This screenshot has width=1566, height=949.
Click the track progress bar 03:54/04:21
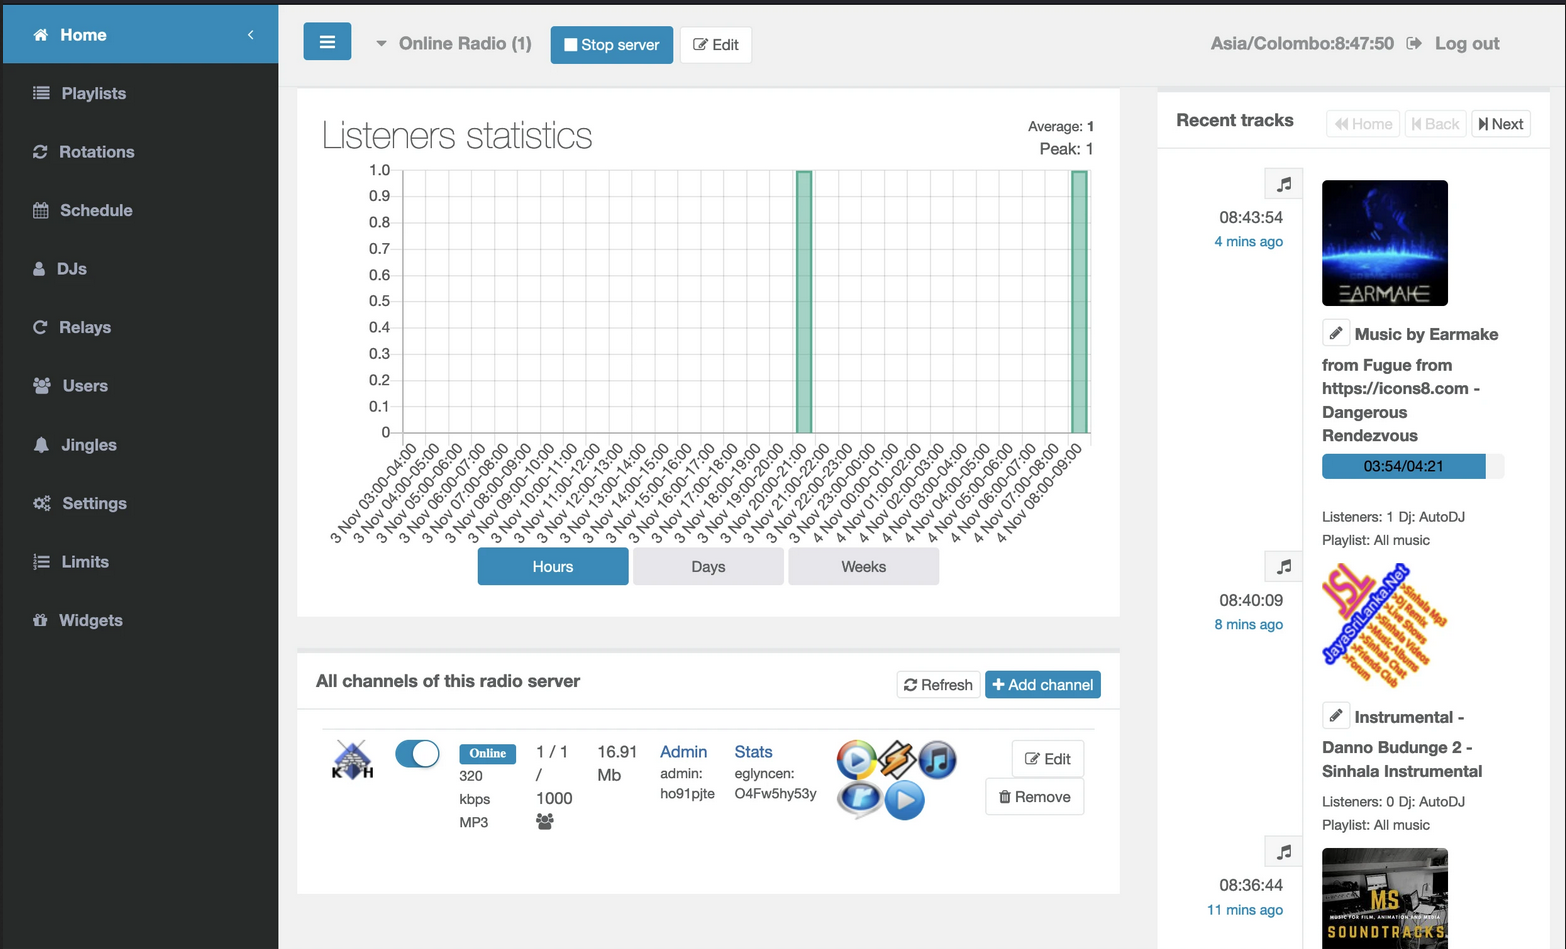[1411, 466]
